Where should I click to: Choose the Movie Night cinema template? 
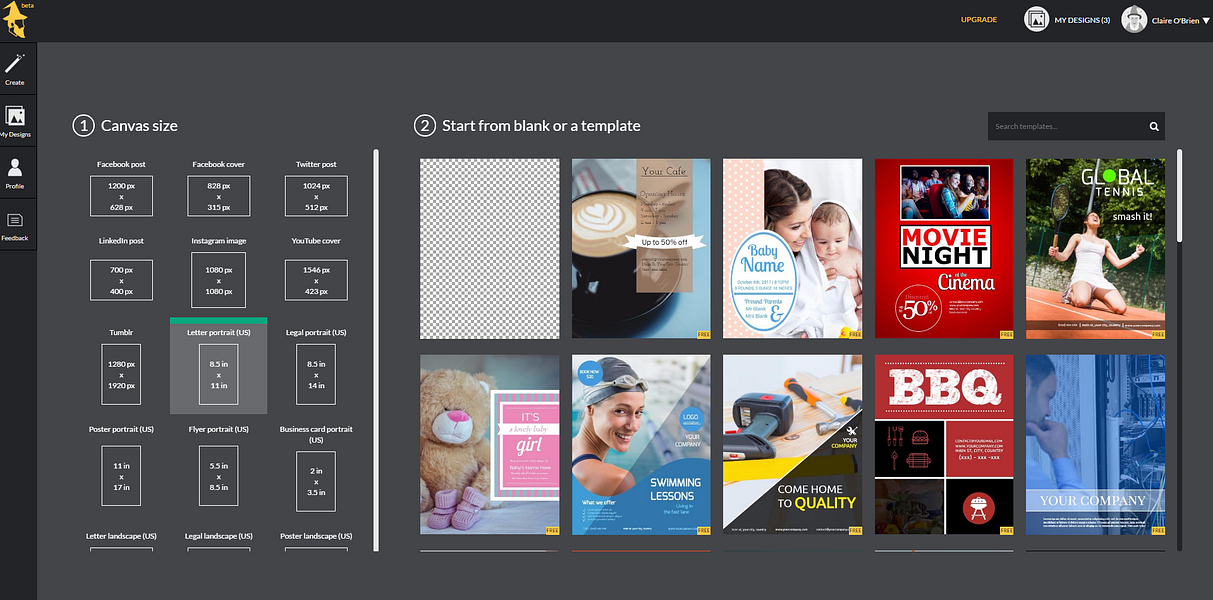[x=943, y=247]
